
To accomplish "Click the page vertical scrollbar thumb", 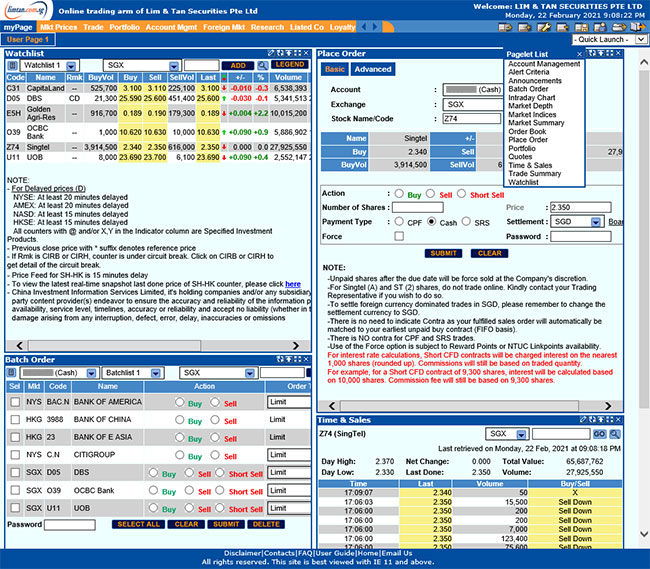I will tap(644, 240).
